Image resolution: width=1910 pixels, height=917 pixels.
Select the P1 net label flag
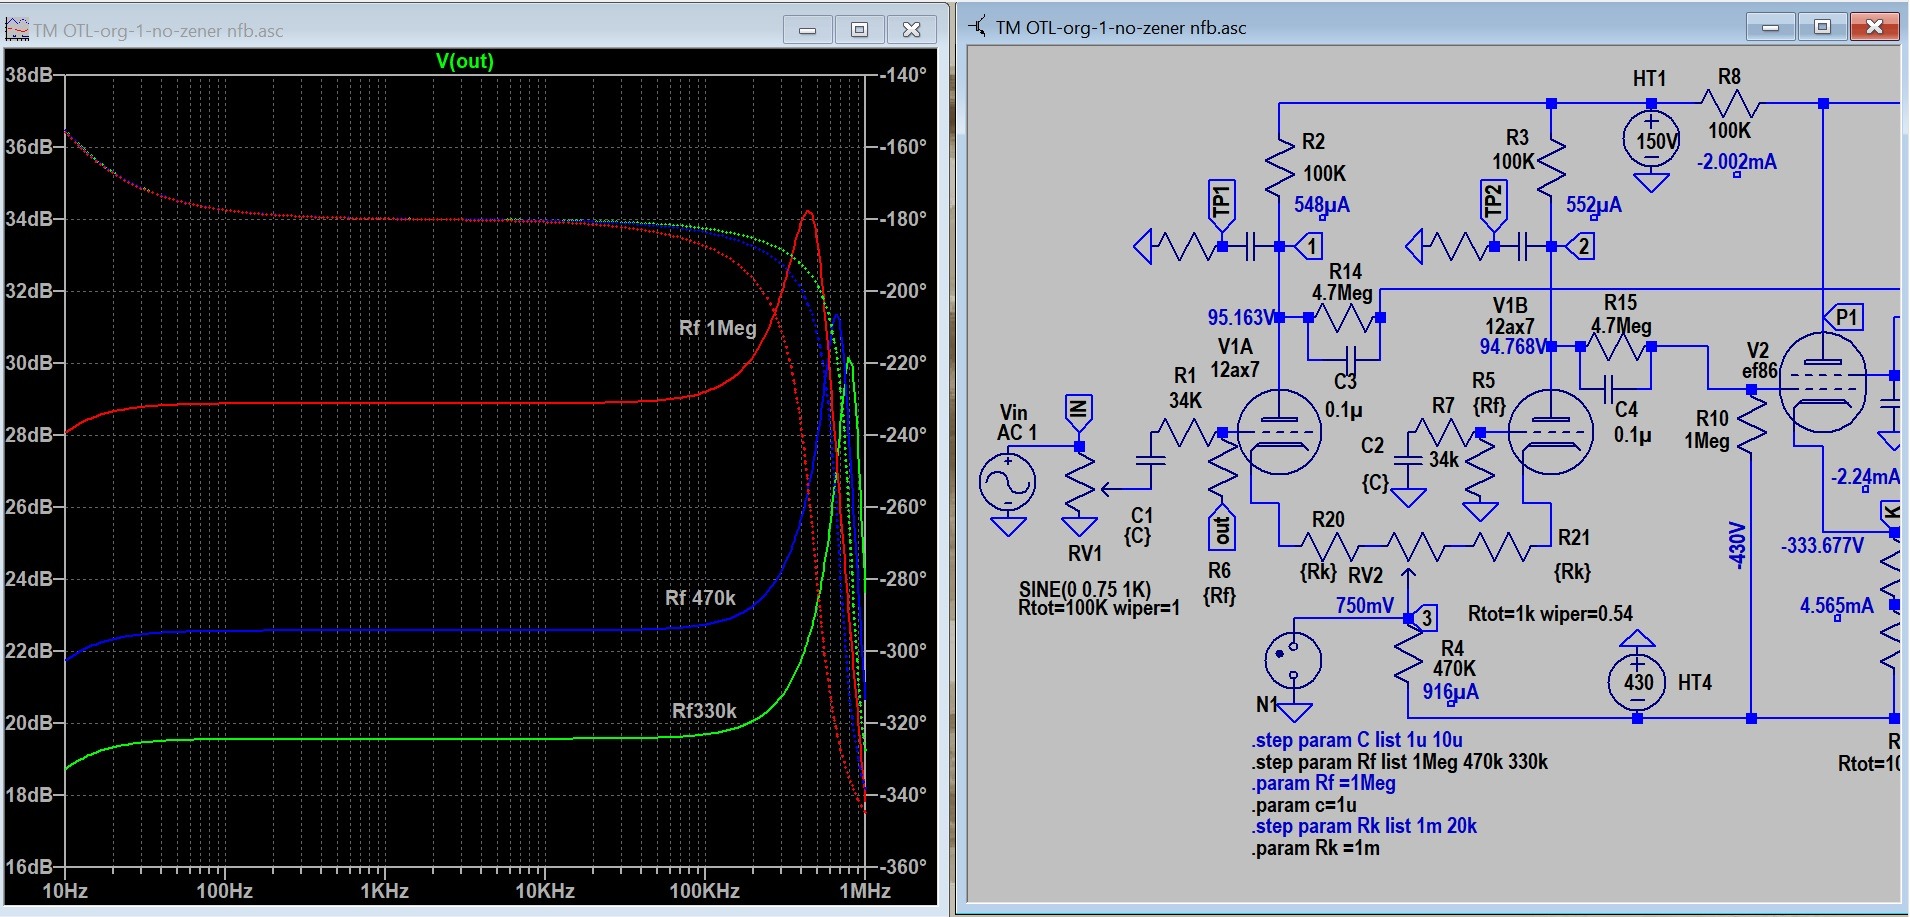point(1844,318)
